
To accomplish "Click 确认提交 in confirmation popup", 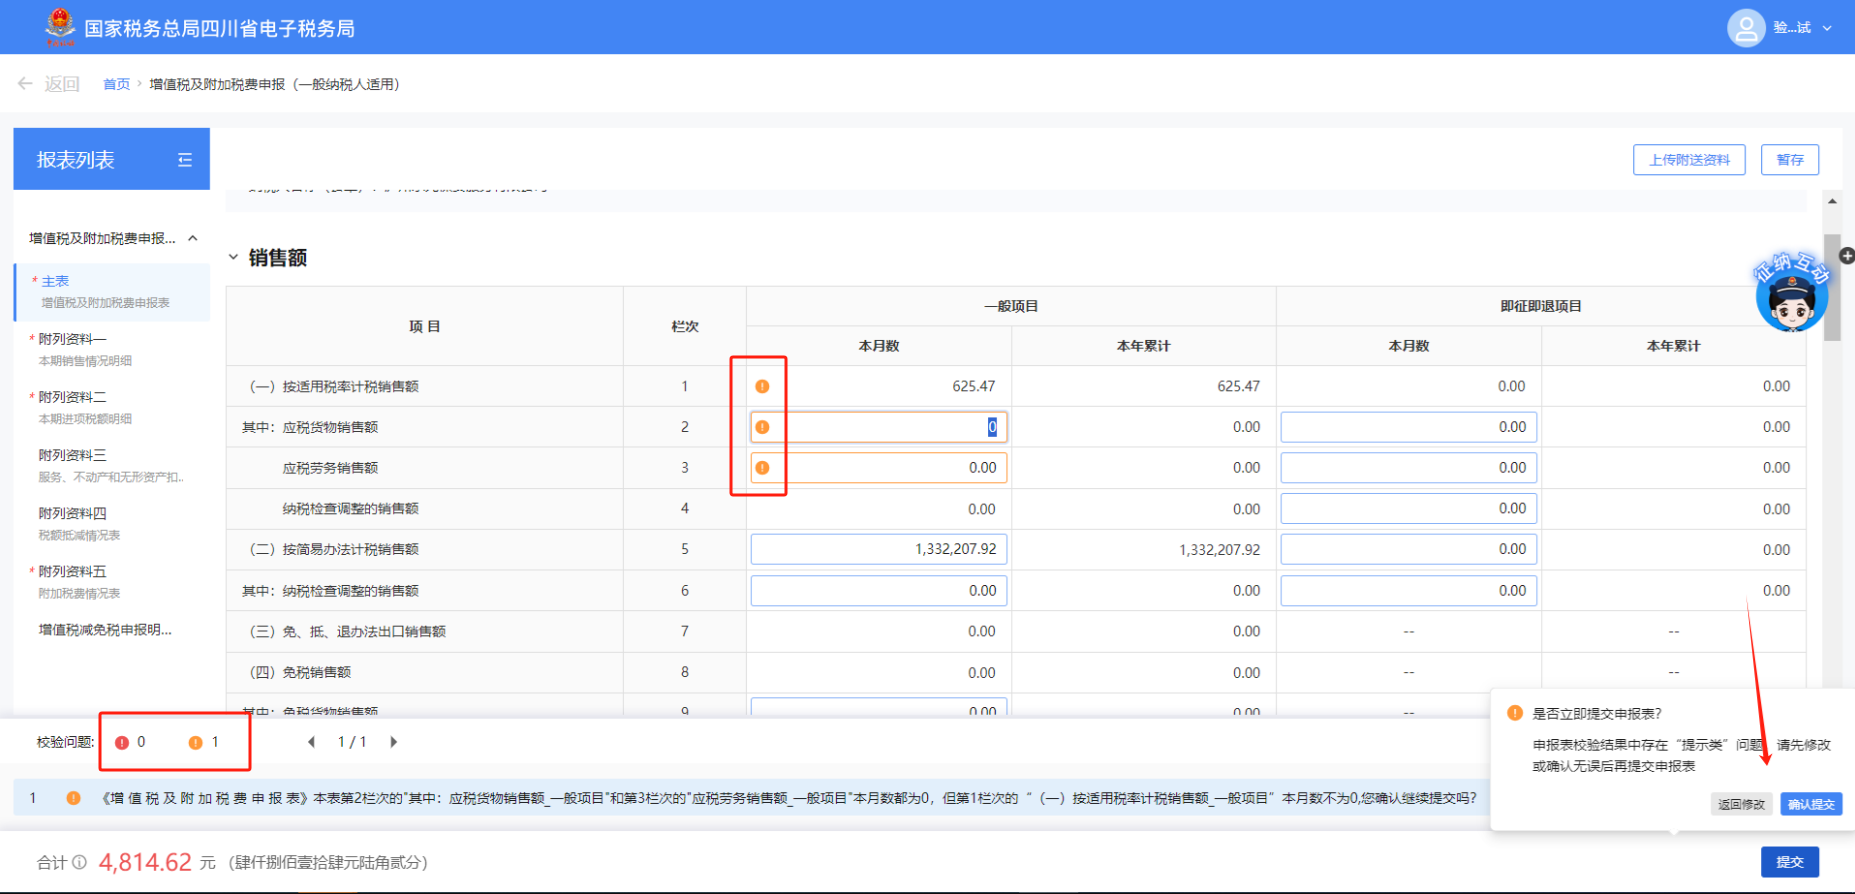I will coord(1811,804).
